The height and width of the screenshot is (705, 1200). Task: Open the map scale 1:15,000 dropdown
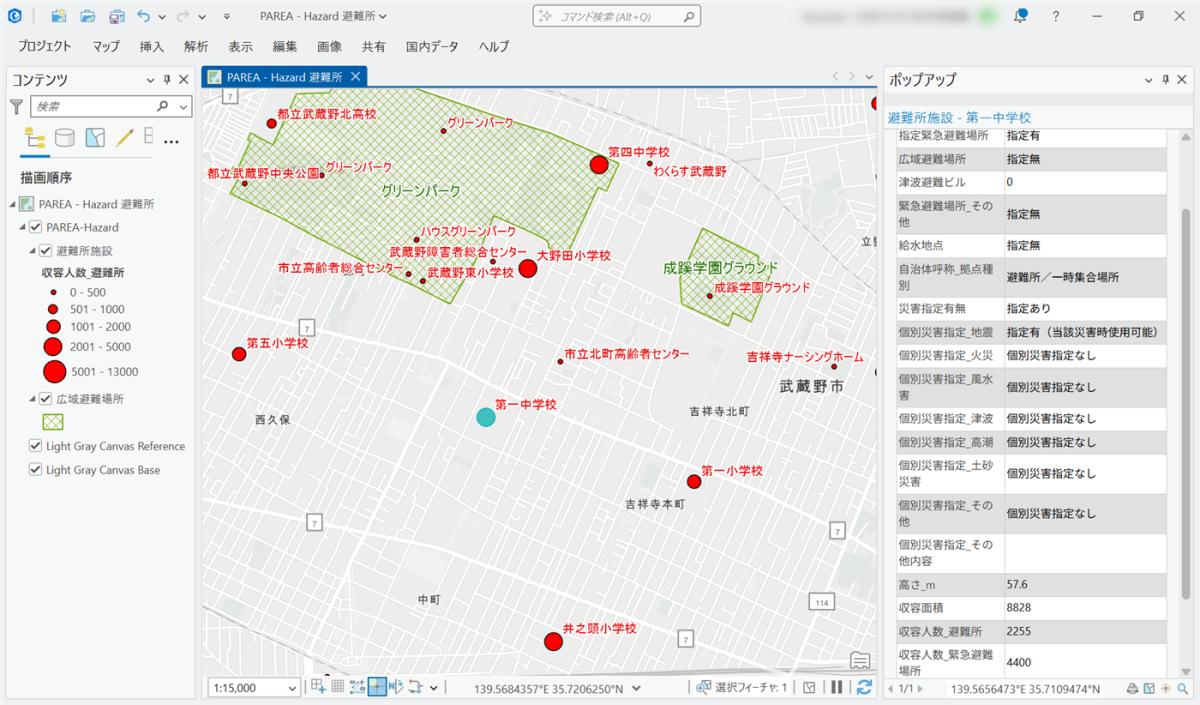(292, 688)
